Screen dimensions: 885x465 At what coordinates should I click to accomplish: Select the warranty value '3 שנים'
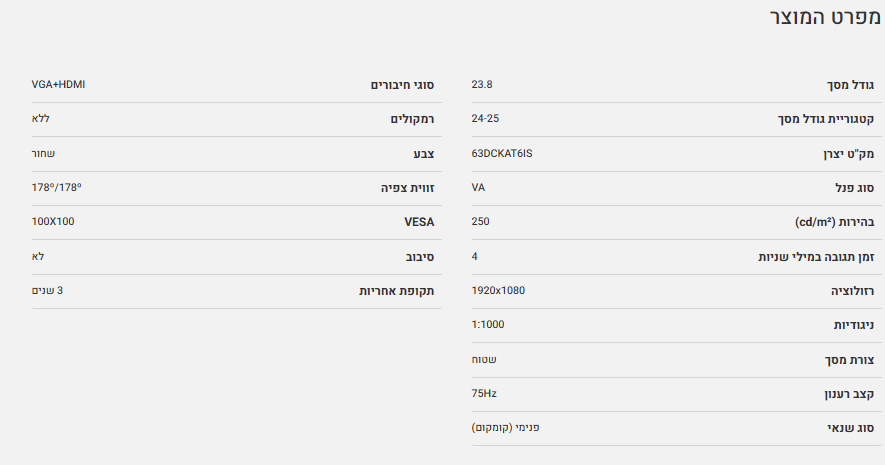point(48,290)
